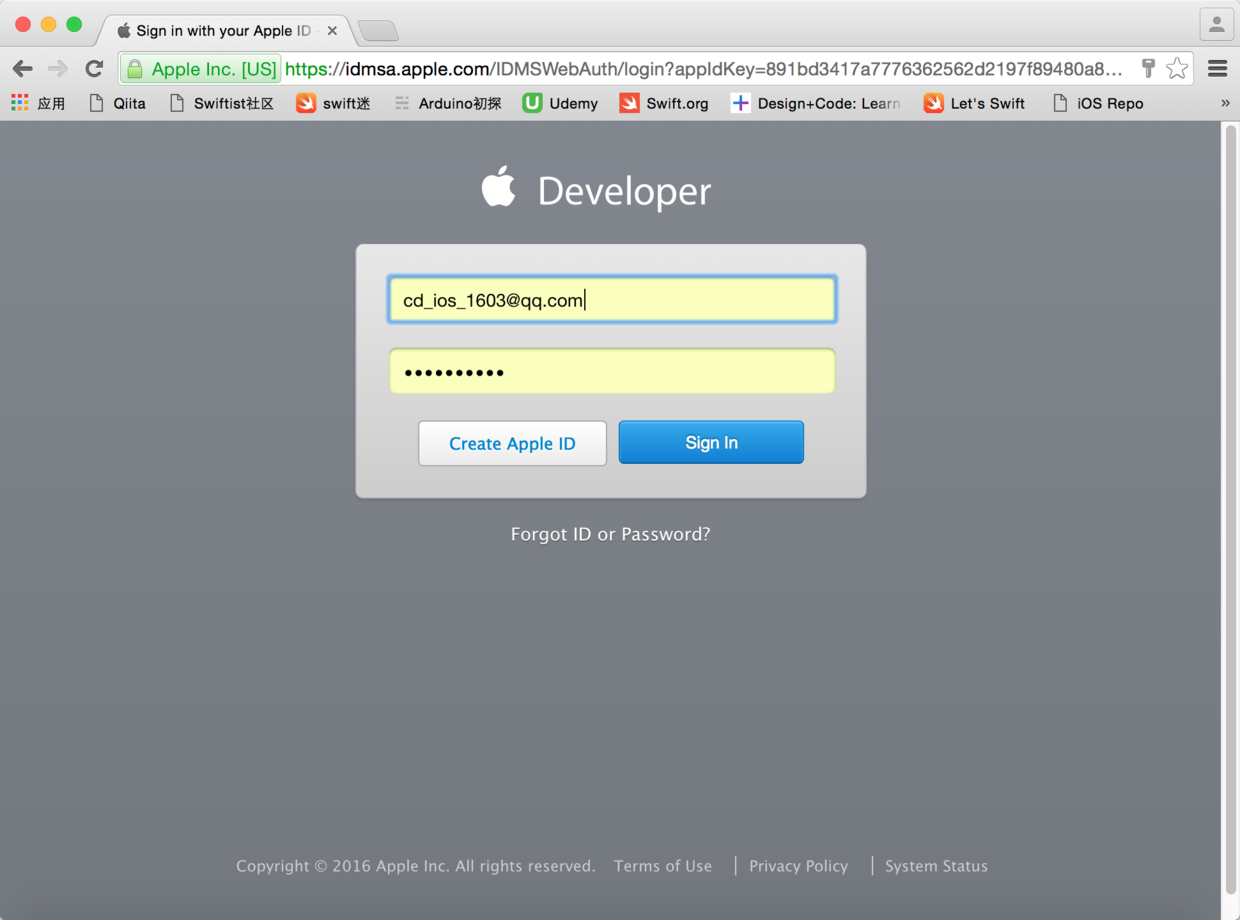Click the vertical page scrollbar
The width and height of the screenshot is (1240, 920).
point(1230,510)
